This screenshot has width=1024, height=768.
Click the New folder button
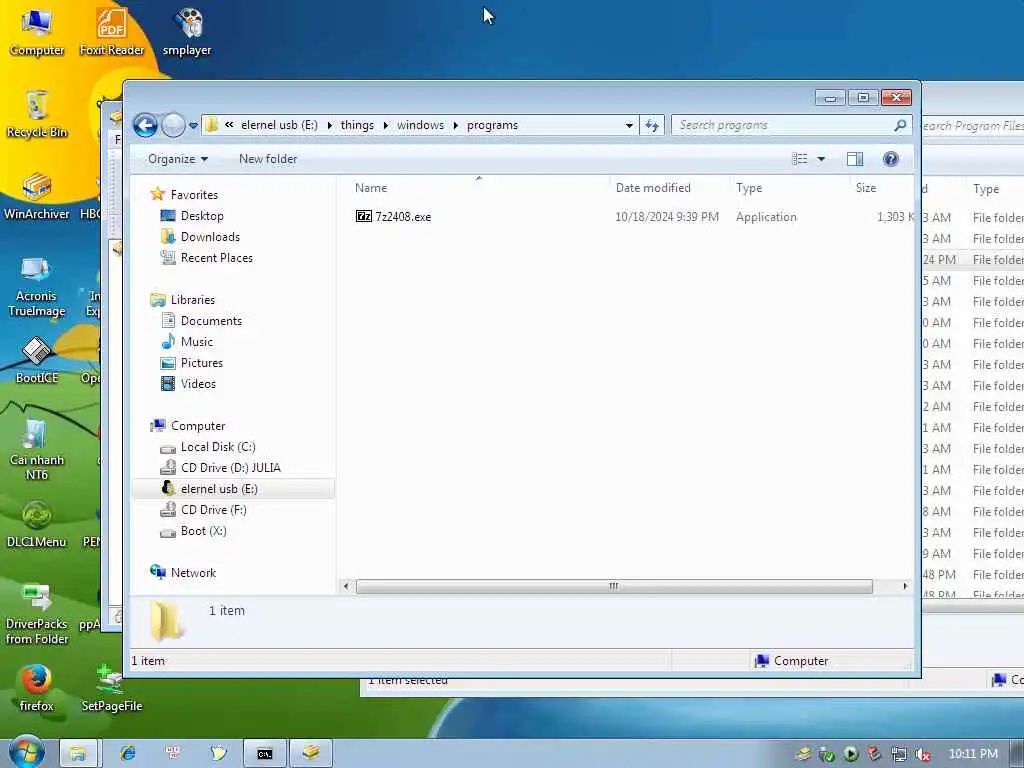[268, 159]
